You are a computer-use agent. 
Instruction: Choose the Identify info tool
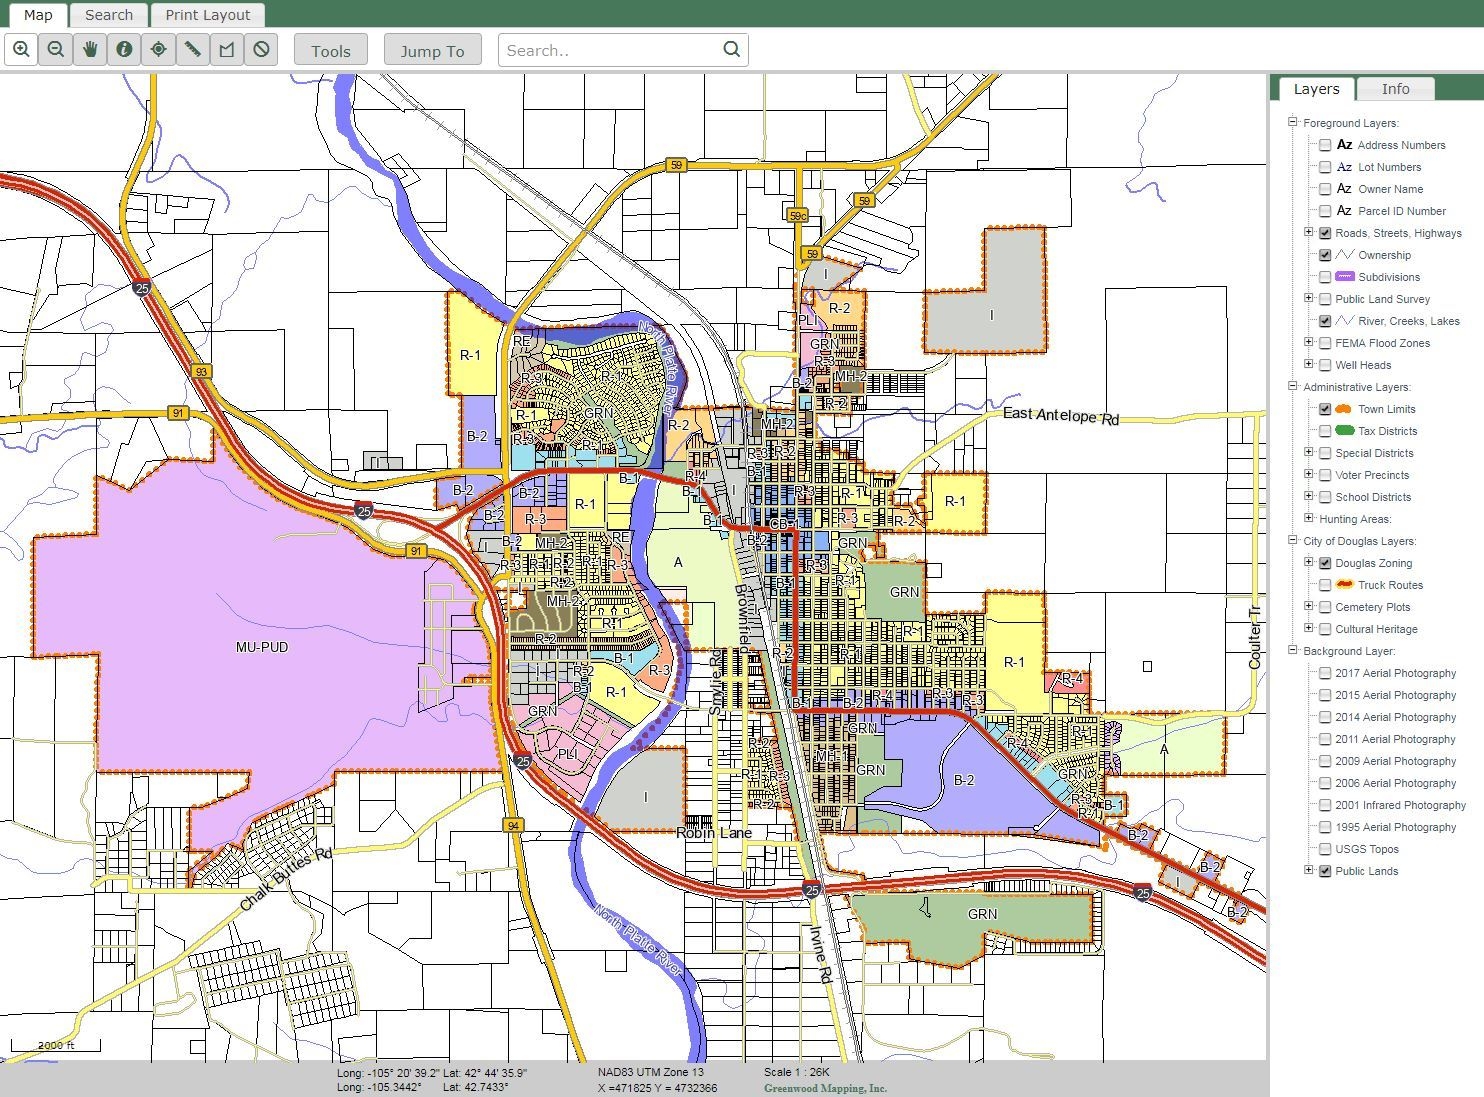124,49
